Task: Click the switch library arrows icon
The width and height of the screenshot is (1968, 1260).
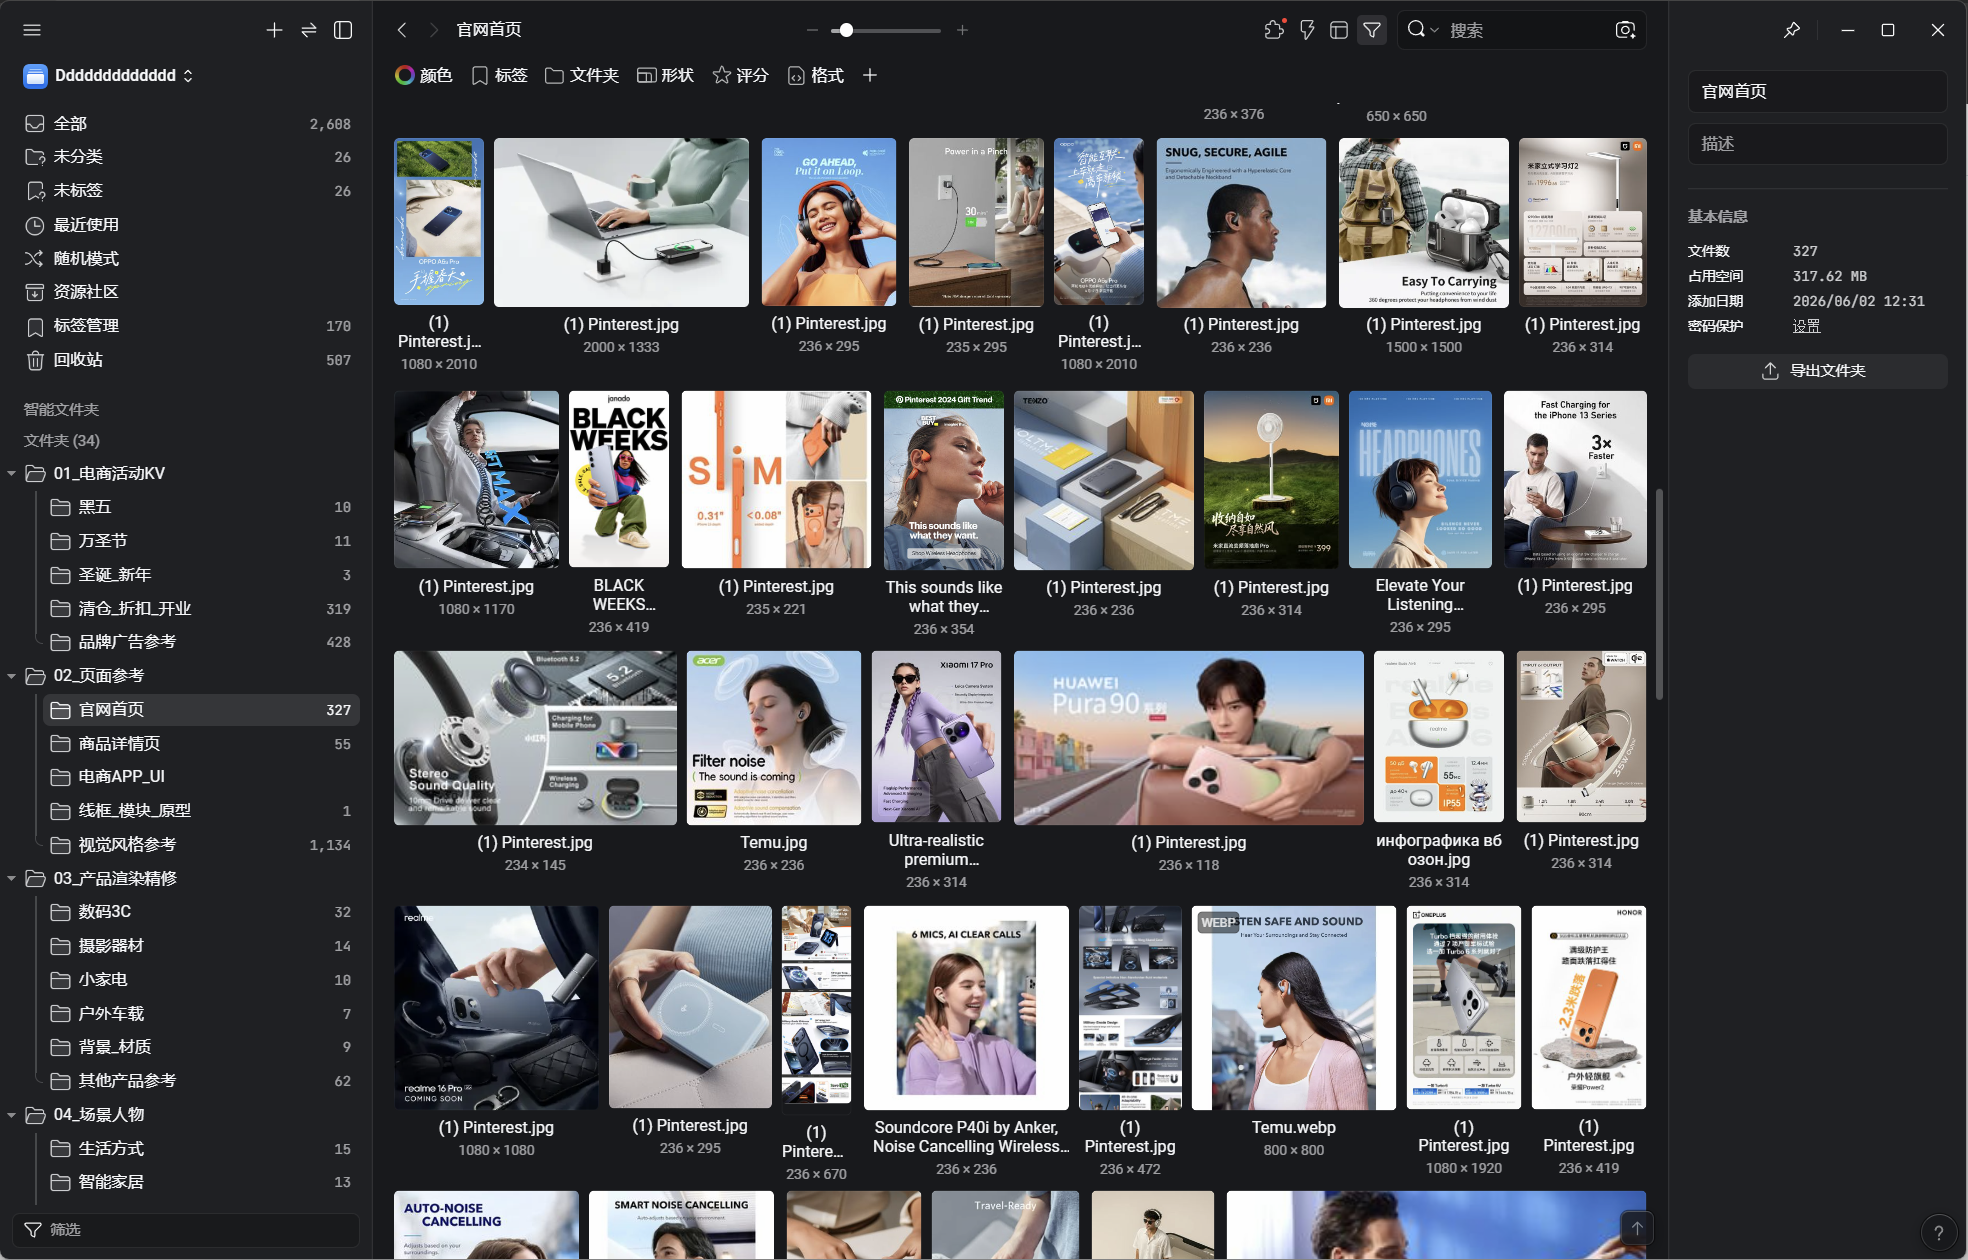Action: (x=309, y=30)
